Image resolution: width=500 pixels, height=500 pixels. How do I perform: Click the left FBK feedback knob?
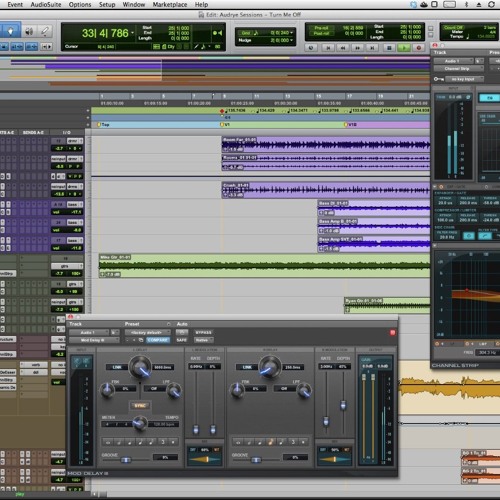[x=107, y=390]
